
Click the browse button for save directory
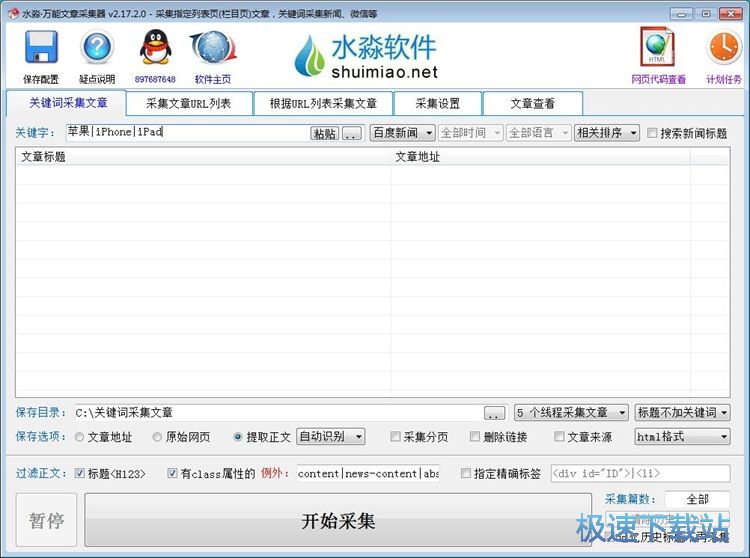[494, 413]
